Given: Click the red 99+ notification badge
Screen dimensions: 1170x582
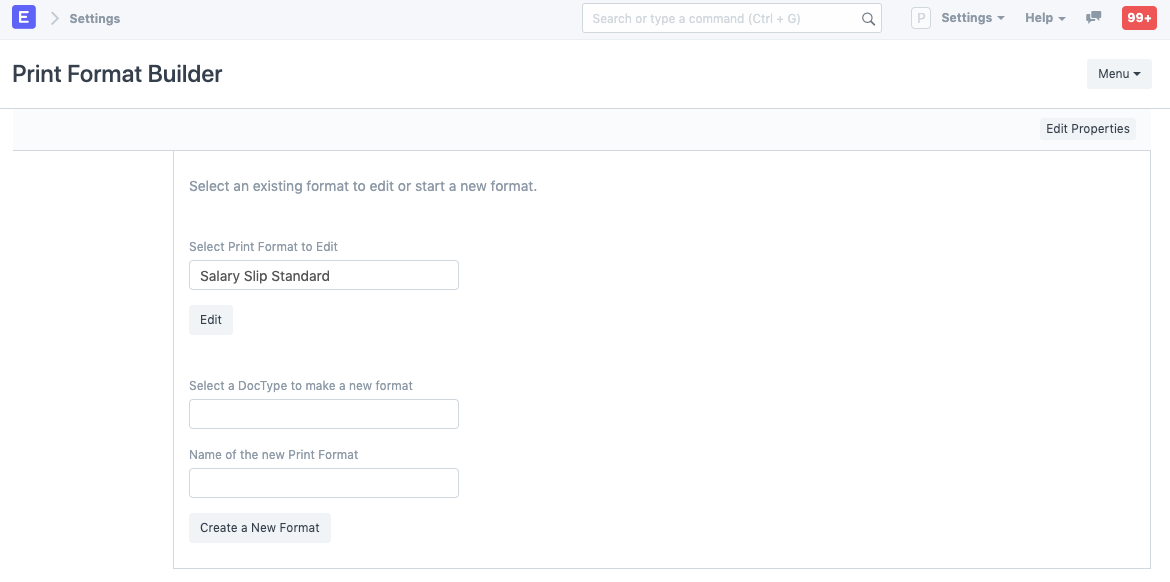Looking at the screenshot, I should point(1139,17).
